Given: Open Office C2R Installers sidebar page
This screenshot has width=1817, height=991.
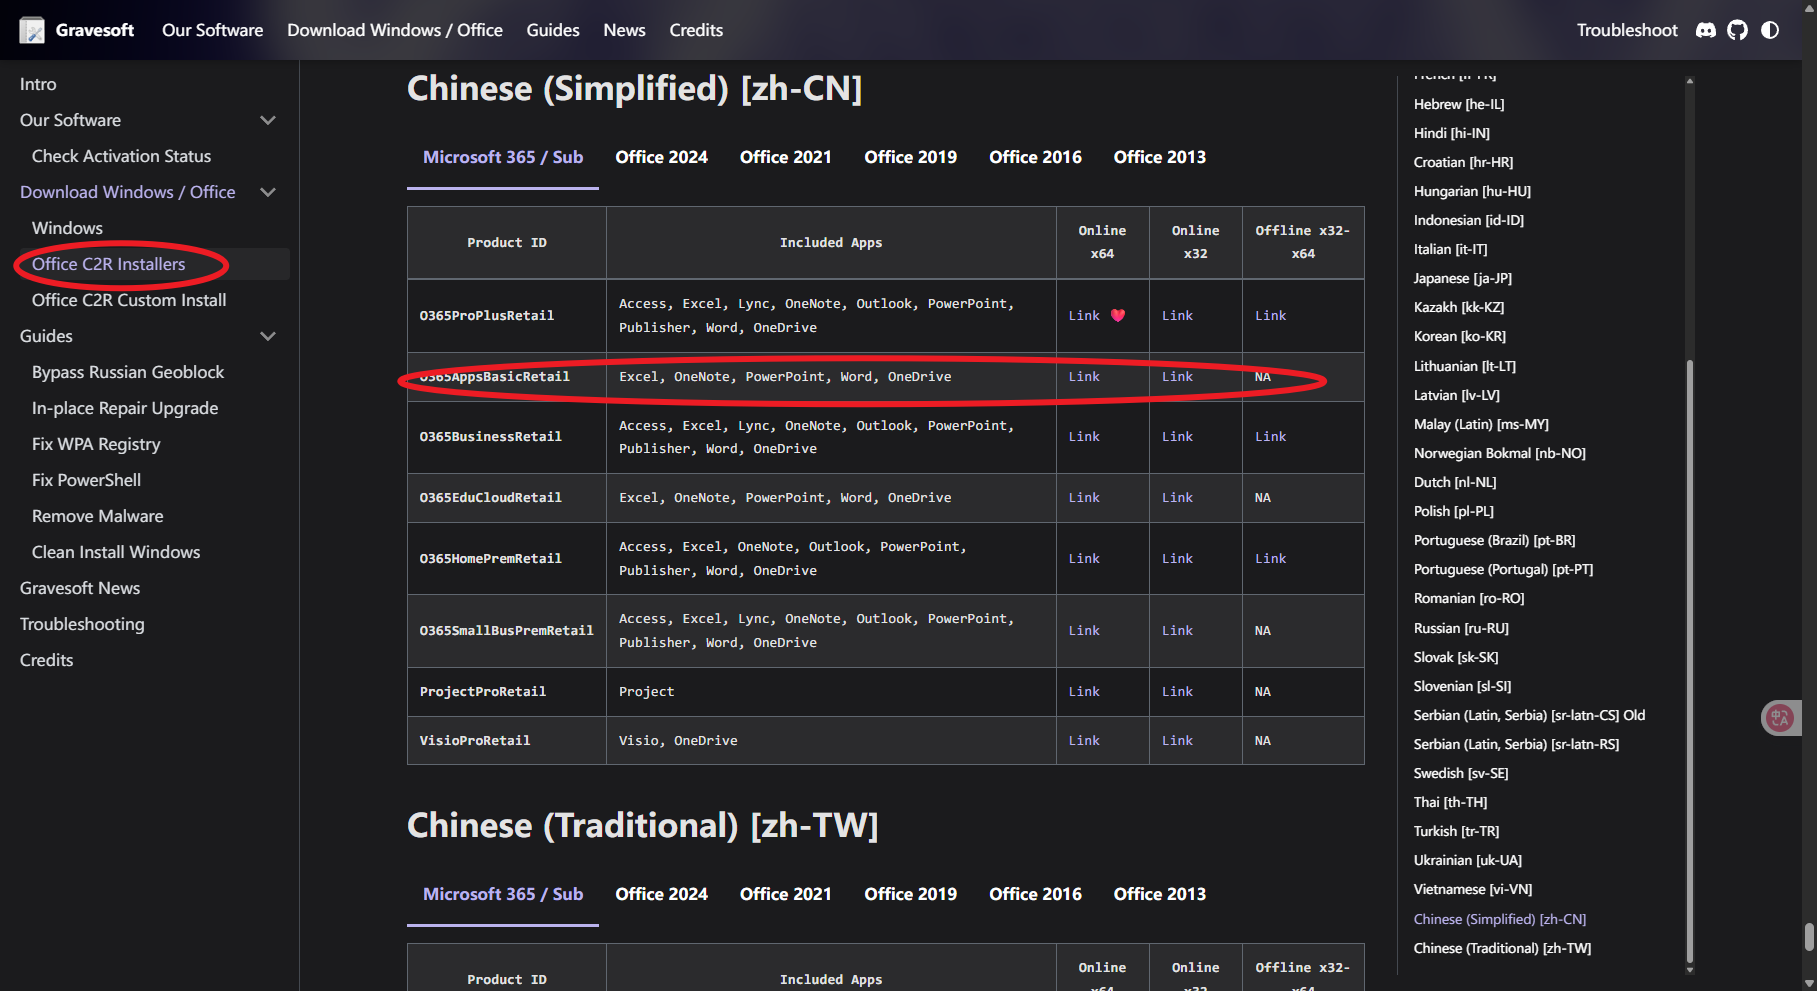Looking at the screenshot, I should click(108, 264).
